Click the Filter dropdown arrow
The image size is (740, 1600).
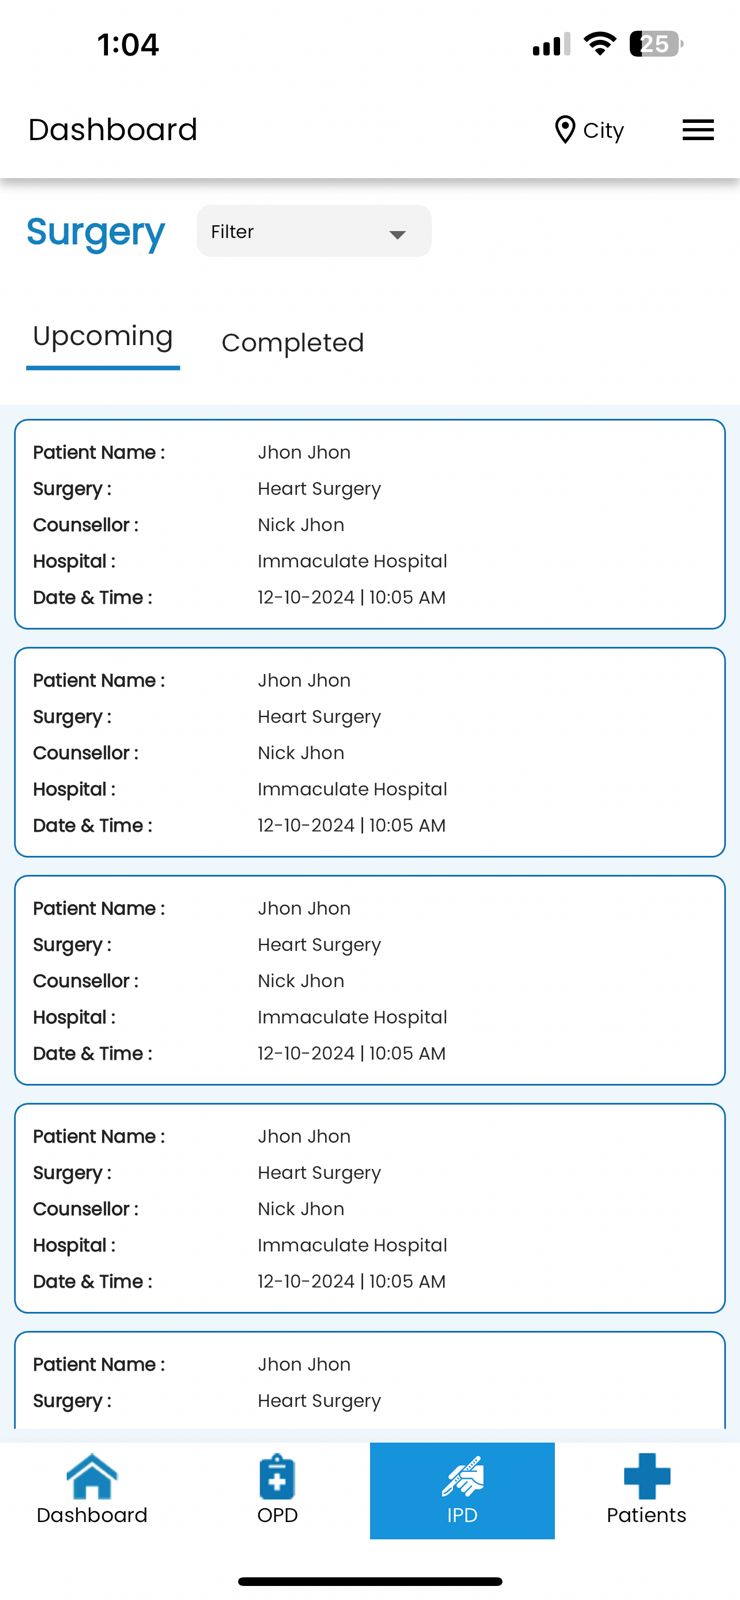(398, 234)
